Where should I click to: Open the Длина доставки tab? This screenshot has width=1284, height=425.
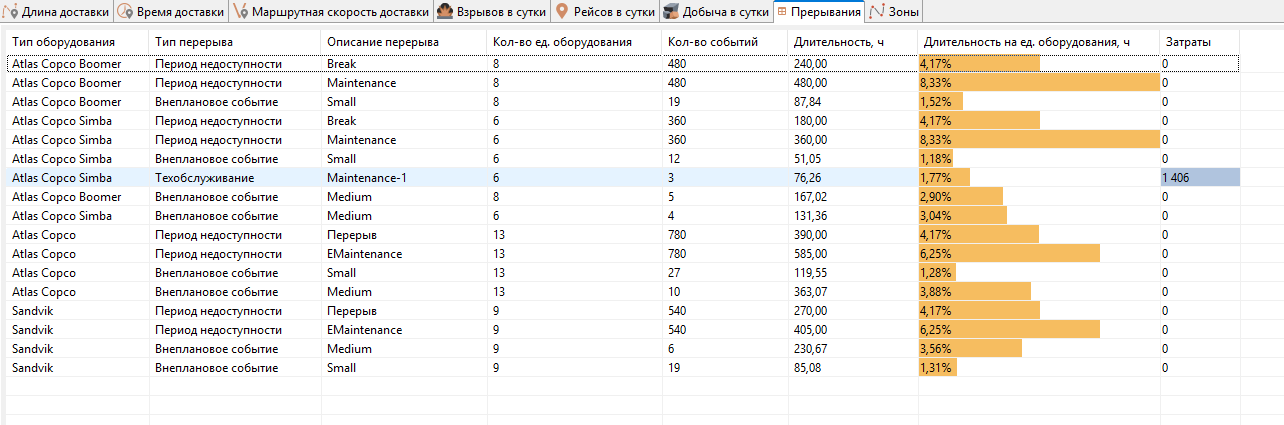click(x=57, y=12)
